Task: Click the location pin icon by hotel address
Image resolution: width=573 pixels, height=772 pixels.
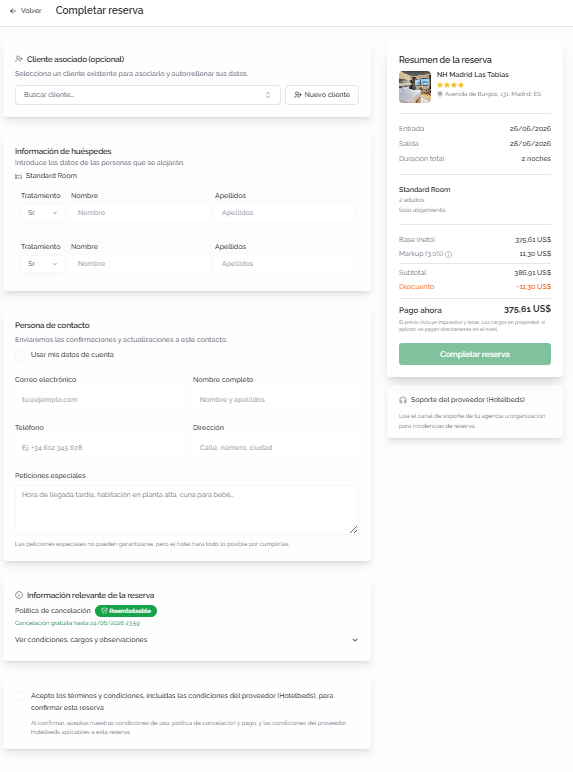Action: click(440, 94)
